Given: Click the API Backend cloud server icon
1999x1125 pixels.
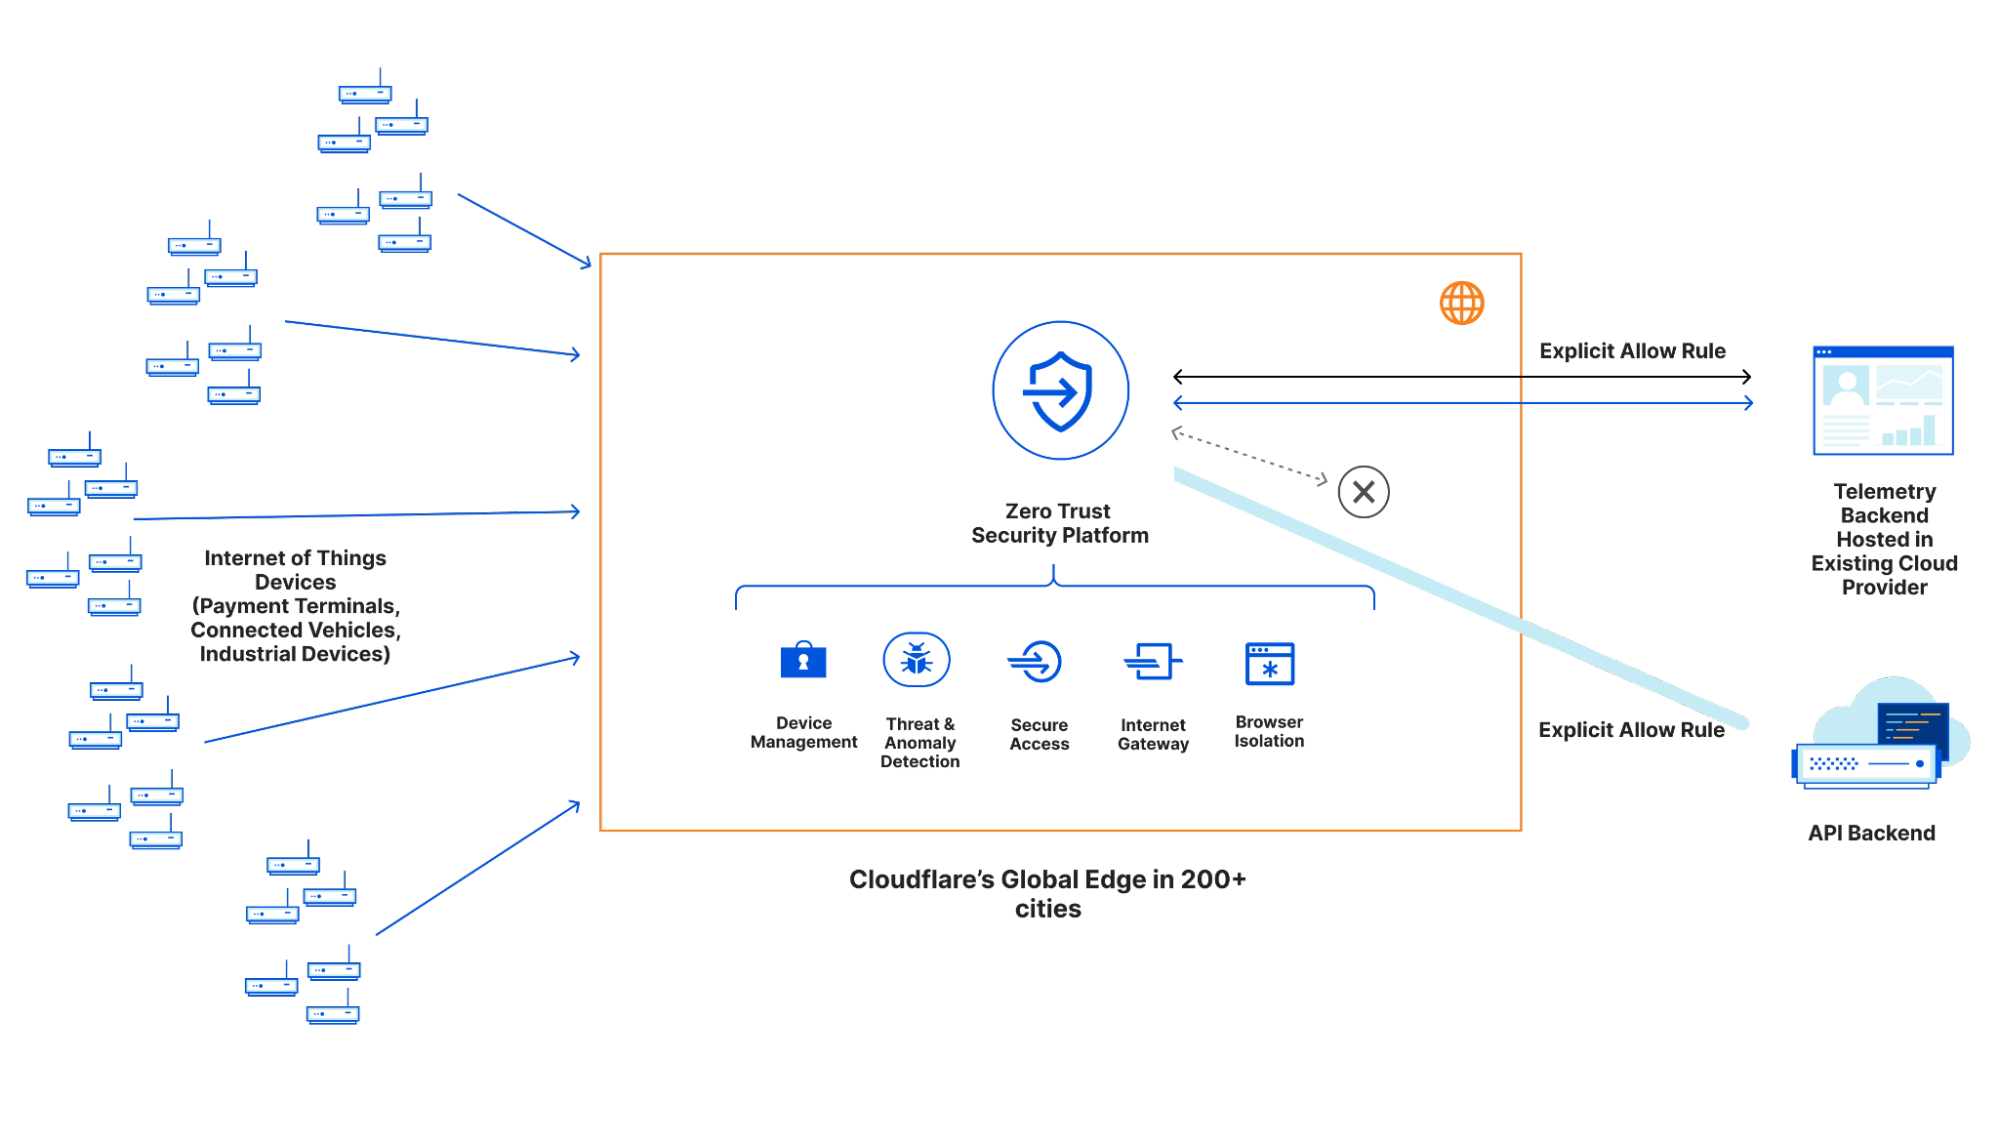Looking at the screenshot, I should (x=1878, y=735).
